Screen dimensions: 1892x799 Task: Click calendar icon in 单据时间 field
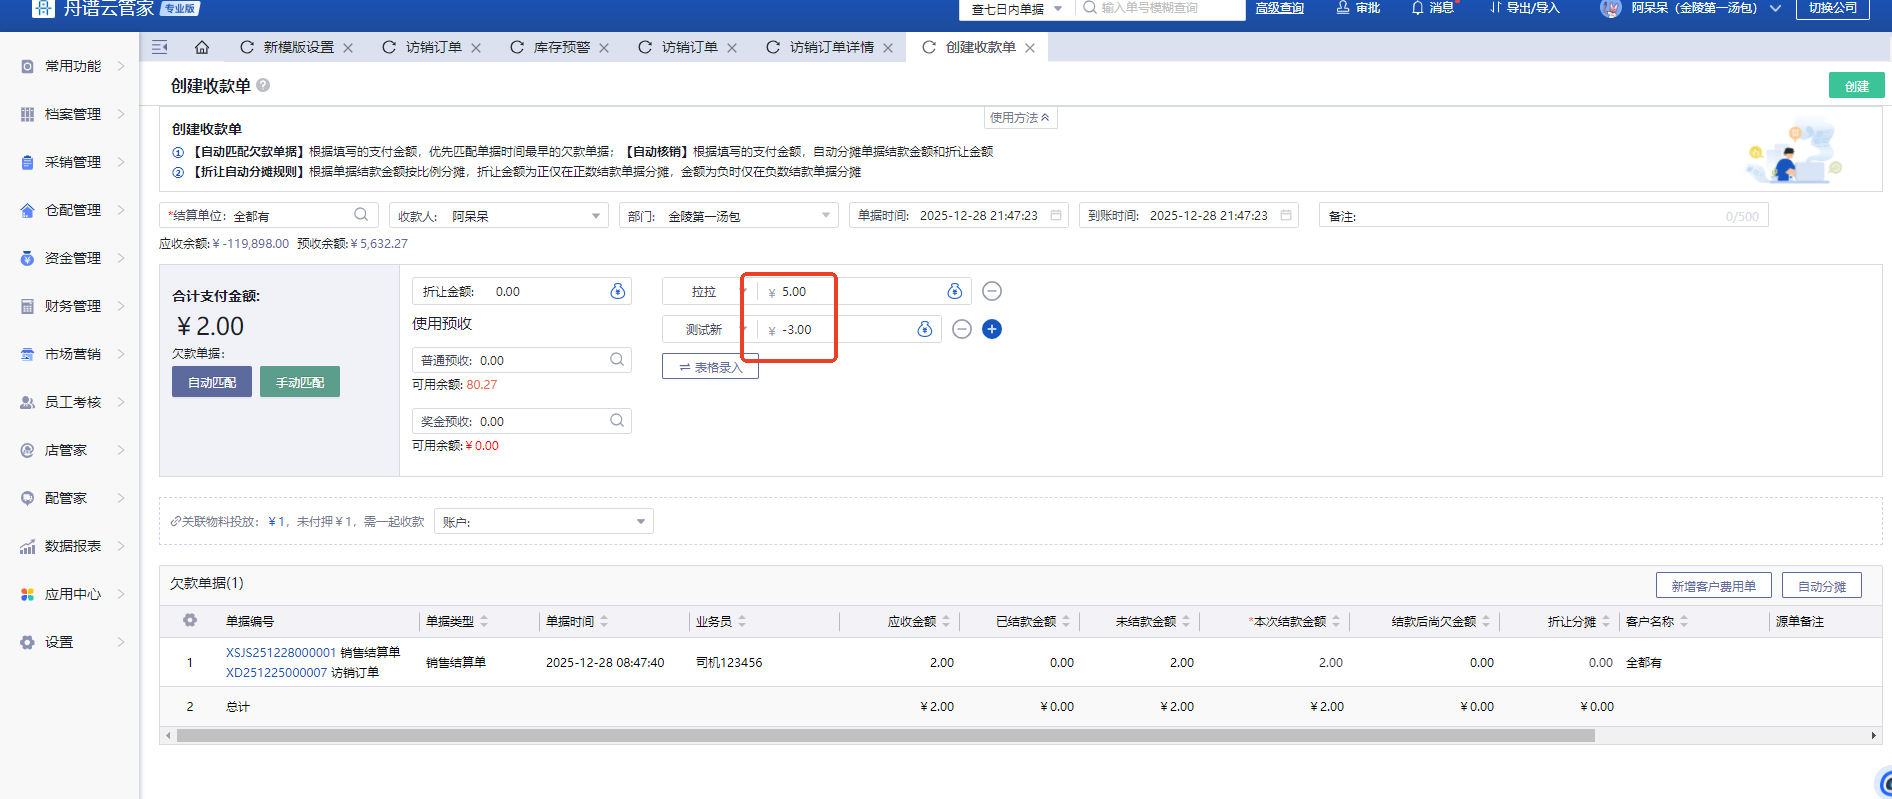1056,215
